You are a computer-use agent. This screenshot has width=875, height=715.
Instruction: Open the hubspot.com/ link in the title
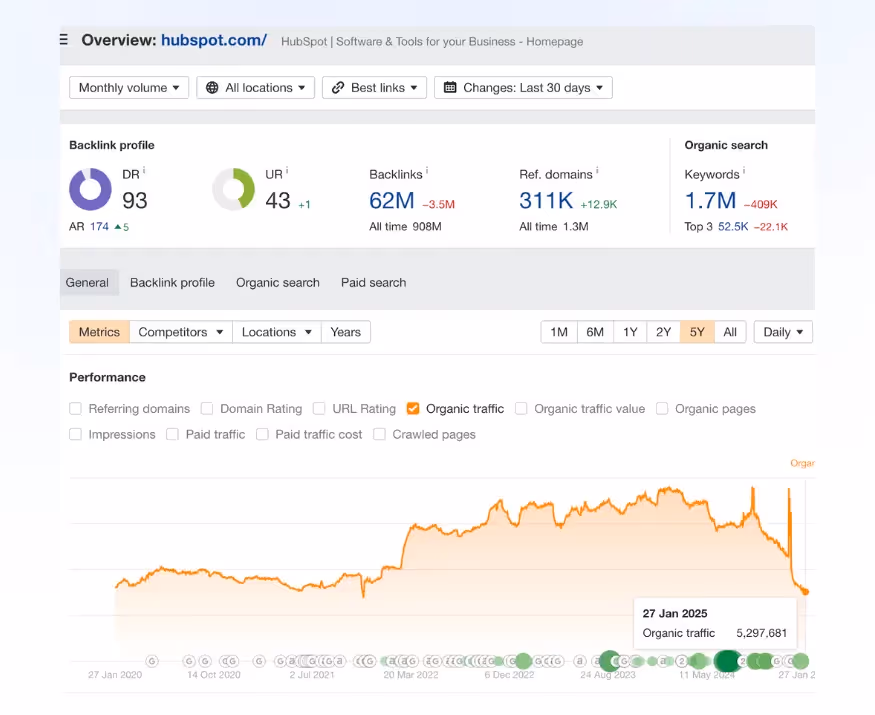click(214, 40)
